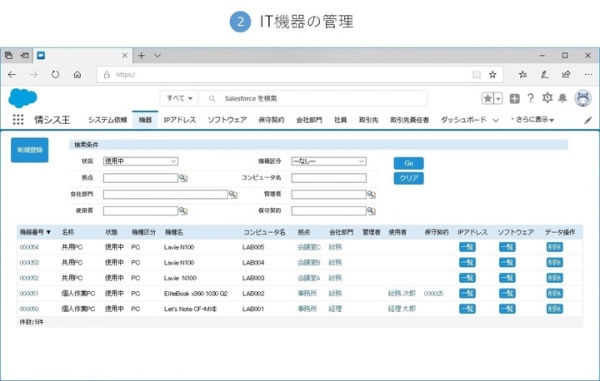
Task: Go to the browser home page icon
Action: click(77, 75)
